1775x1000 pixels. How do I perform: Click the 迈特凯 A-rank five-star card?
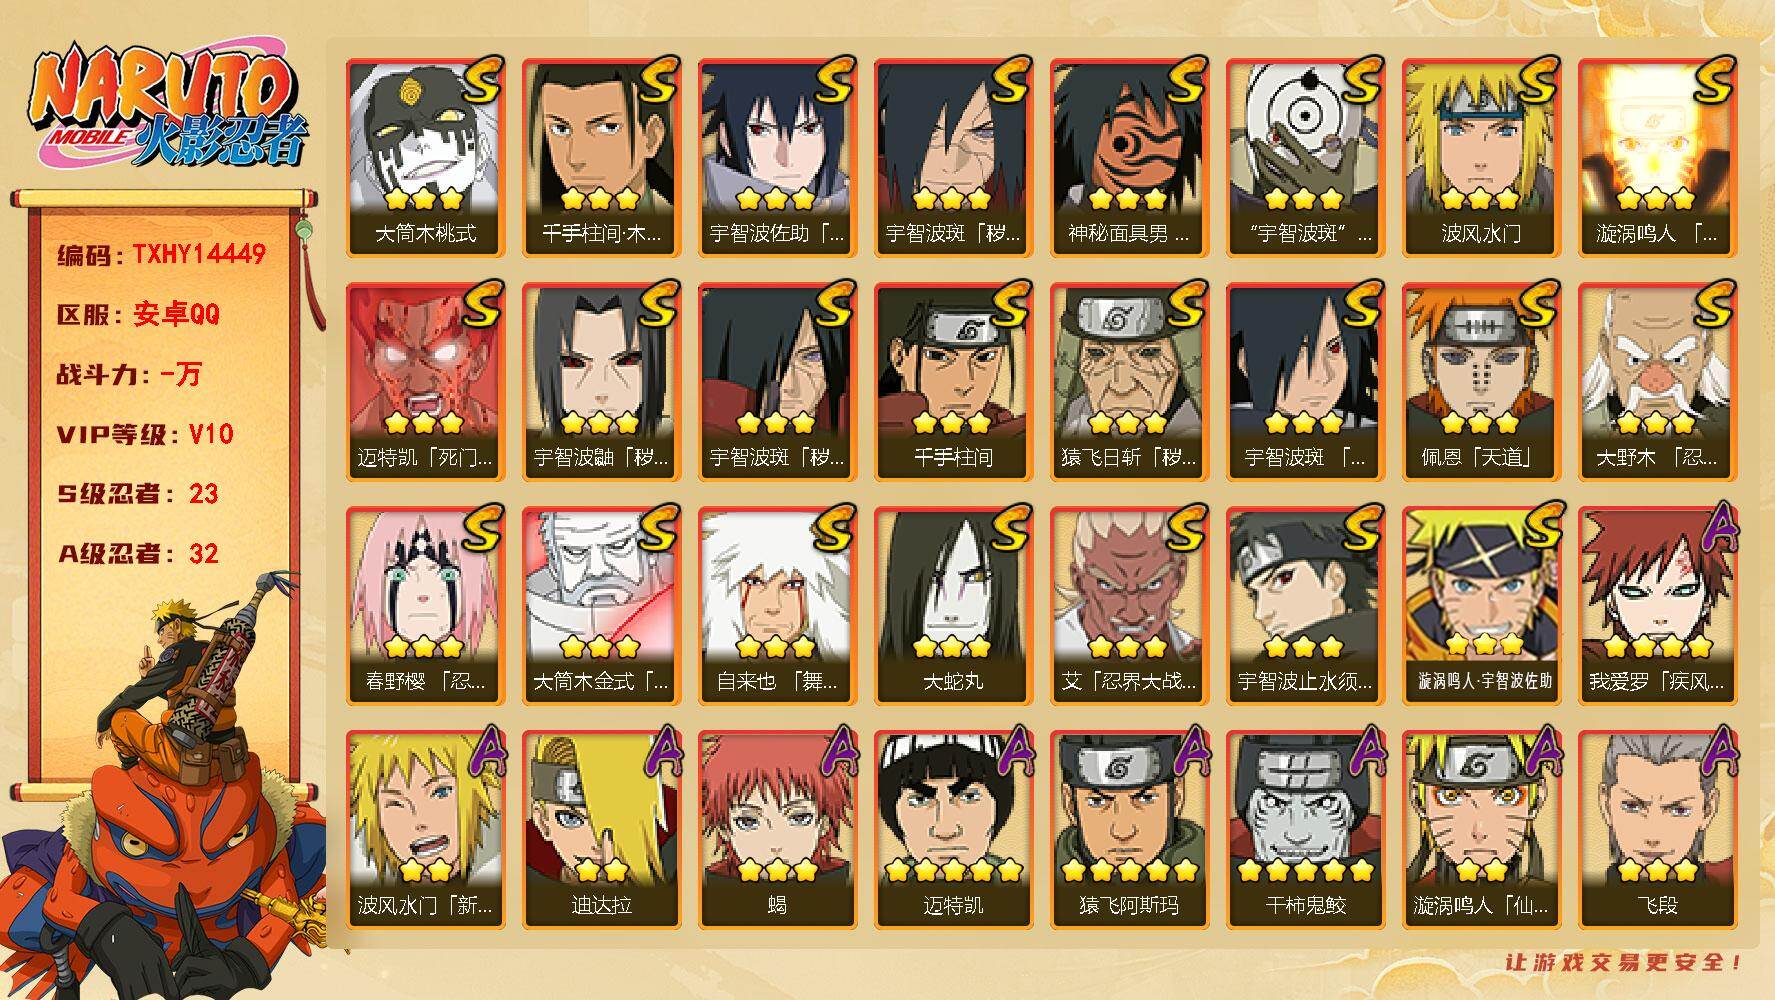954,830
